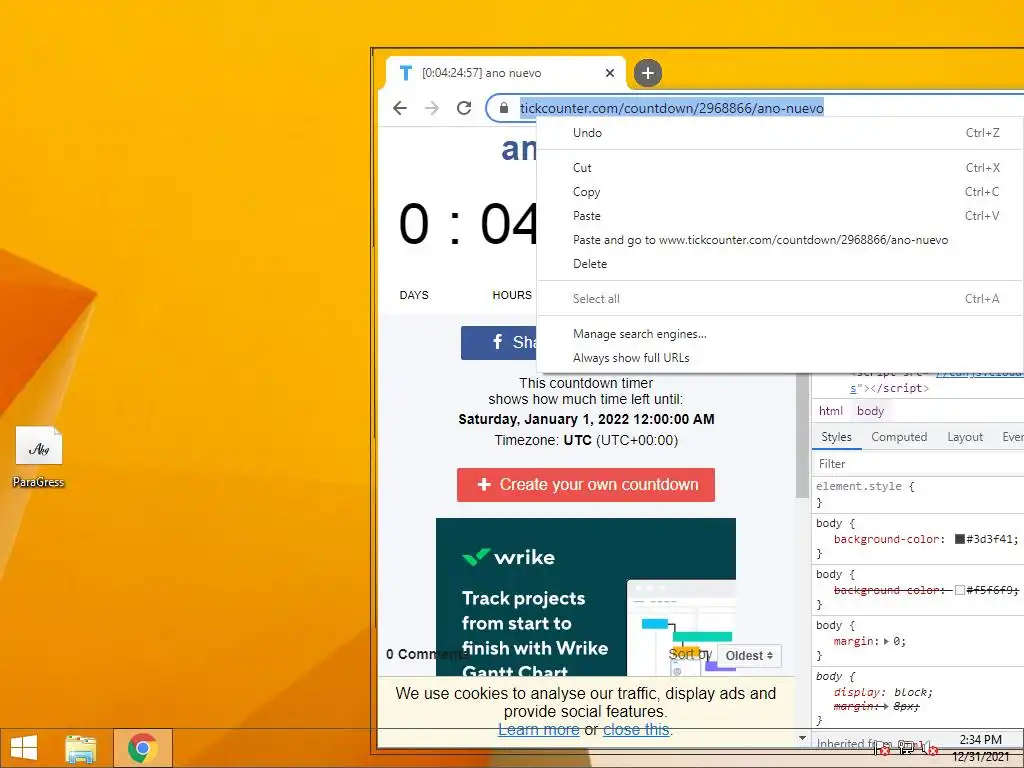Select 'Paste and go to www.tickcounter.com' entry
Screen dimensions: 1024x768
pos(780,240)
